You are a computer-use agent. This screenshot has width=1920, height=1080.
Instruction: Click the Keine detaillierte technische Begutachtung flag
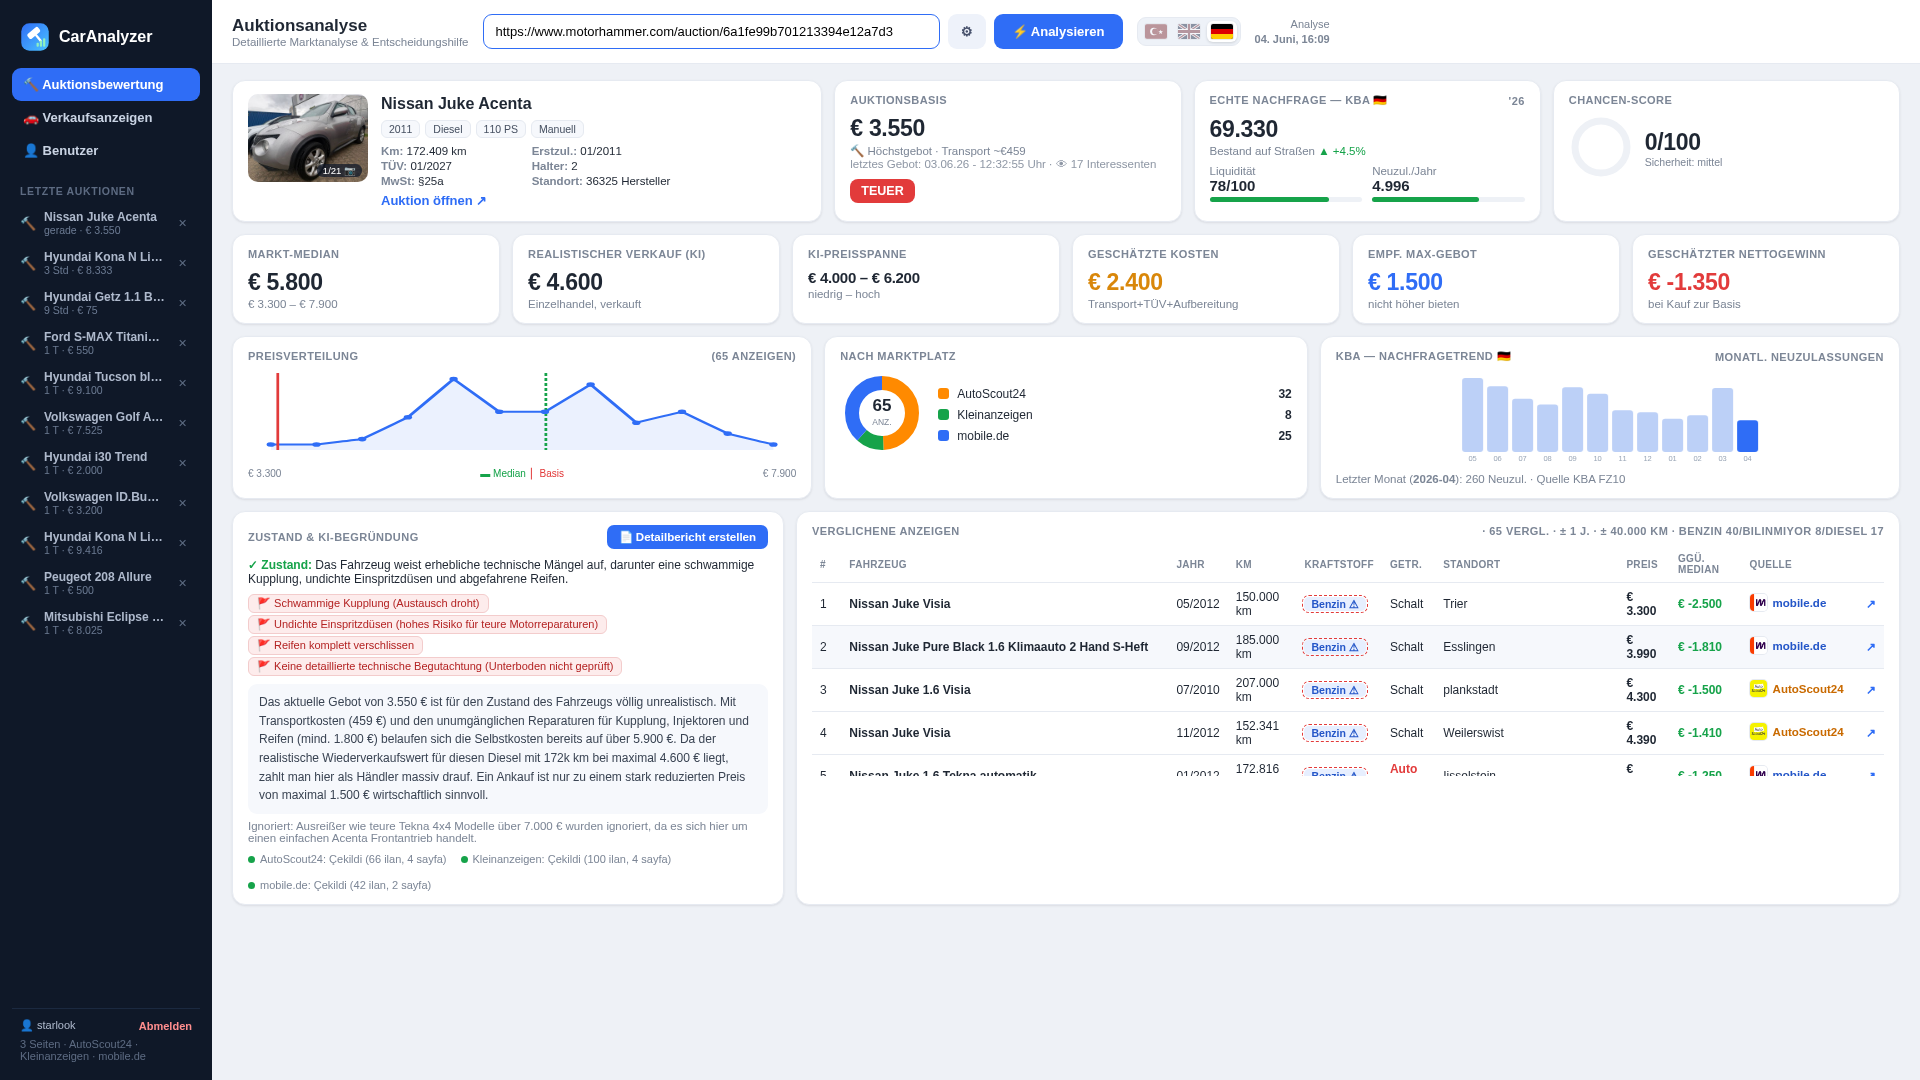coord(435,667)
